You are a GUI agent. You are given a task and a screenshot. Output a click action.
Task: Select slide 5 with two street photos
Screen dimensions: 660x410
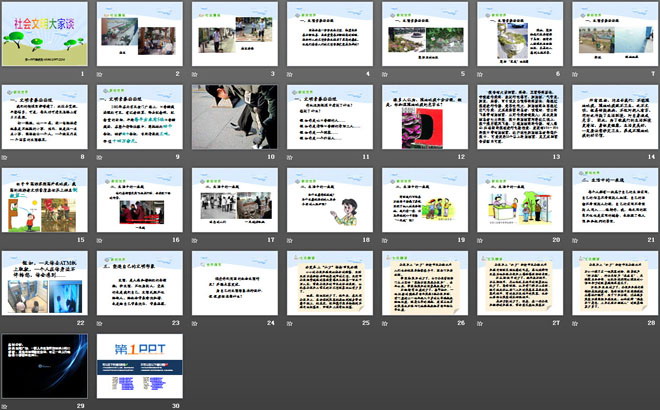[x=423, y=34]
